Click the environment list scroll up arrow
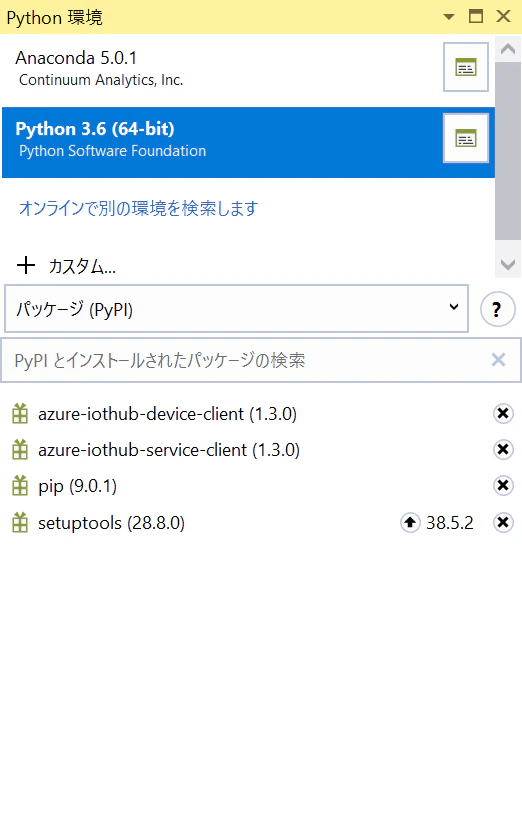 [508, 49]
